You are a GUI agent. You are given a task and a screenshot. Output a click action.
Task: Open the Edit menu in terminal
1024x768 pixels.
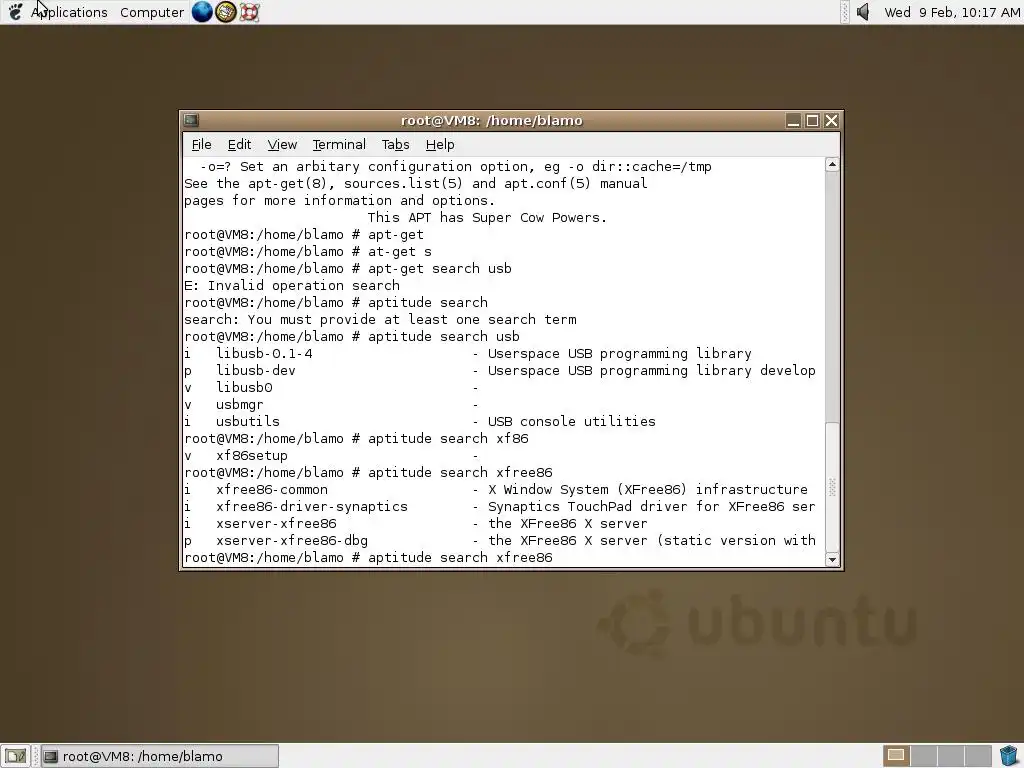point(239,144)
